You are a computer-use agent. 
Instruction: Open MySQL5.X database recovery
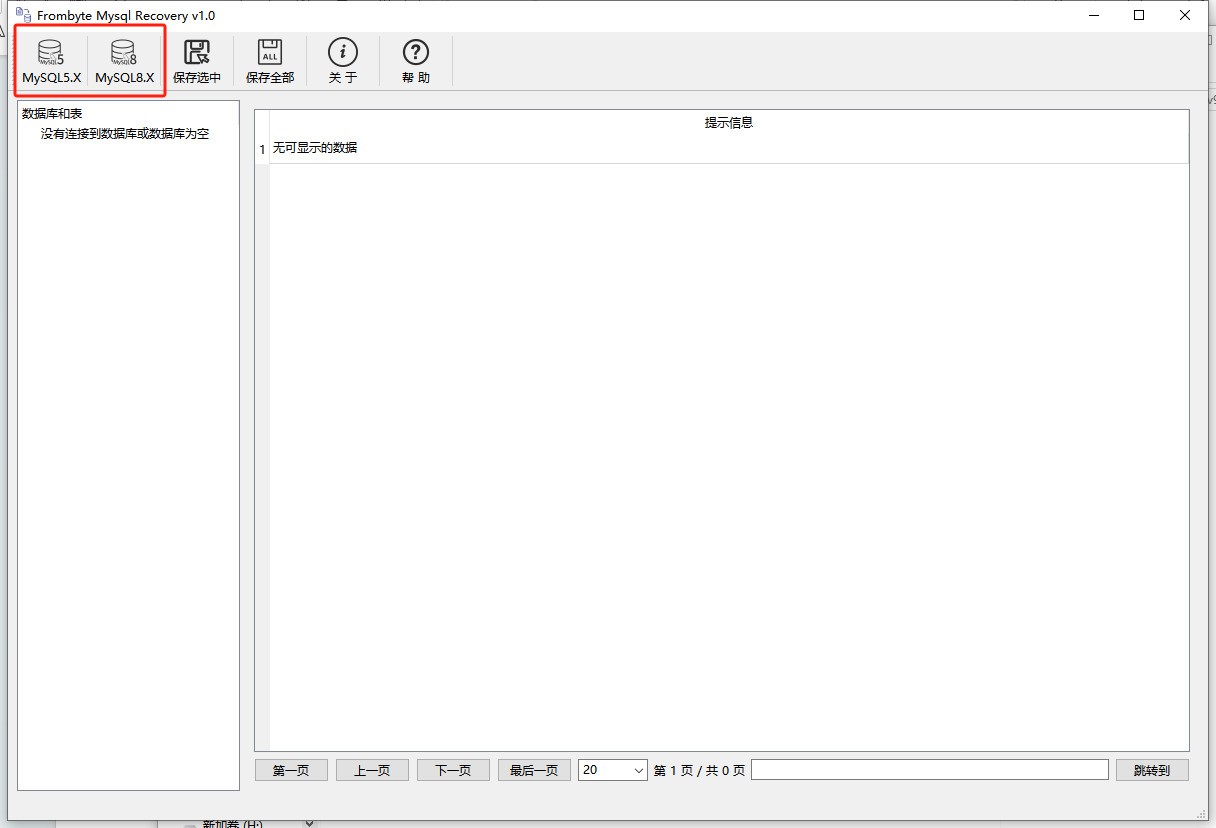coord(52,61)
